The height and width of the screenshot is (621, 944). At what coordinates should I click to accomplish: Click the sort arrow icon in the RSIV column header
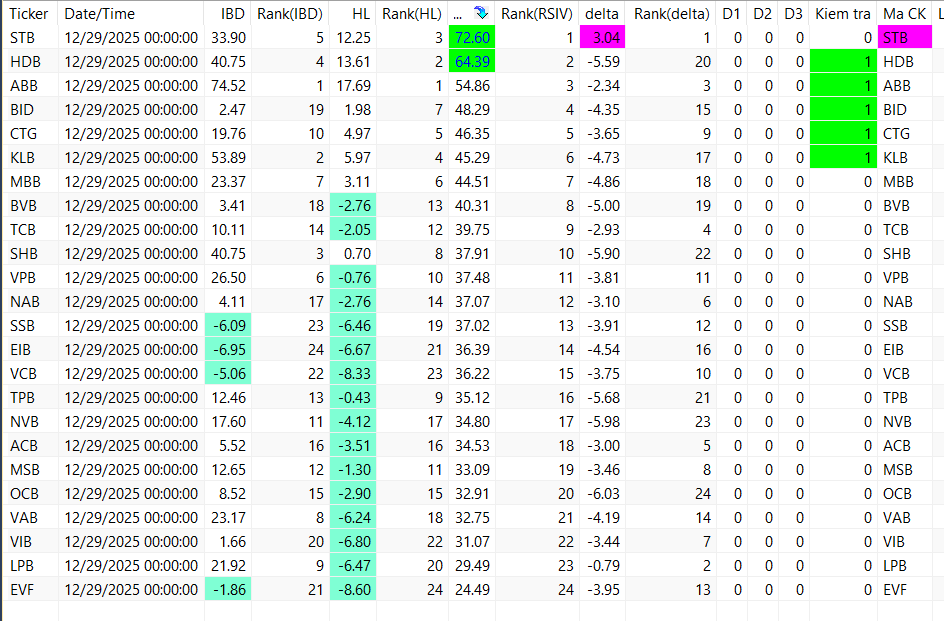click(x=480, y=13)
